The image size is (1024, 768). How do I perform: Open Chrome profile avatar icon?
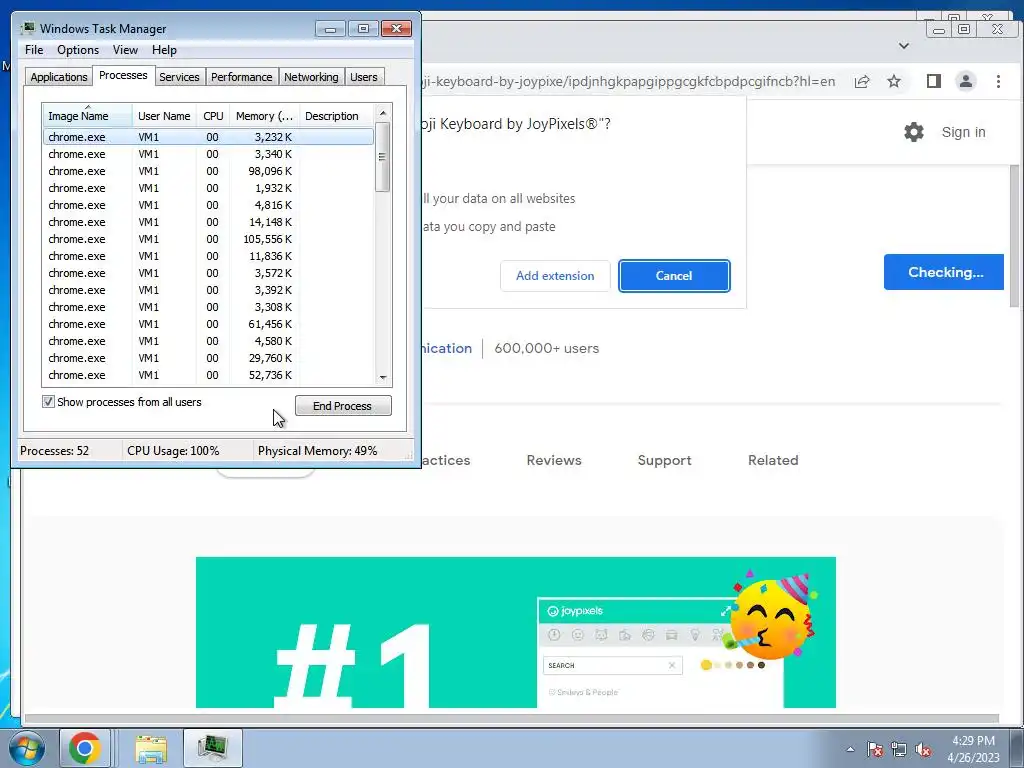click(965, 81)
